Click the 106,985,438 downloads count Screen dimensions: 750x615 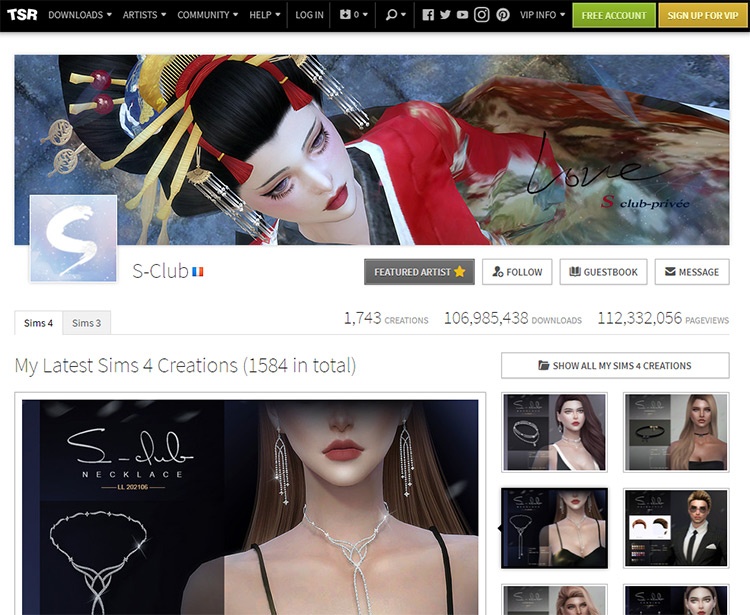click(513, 318)
